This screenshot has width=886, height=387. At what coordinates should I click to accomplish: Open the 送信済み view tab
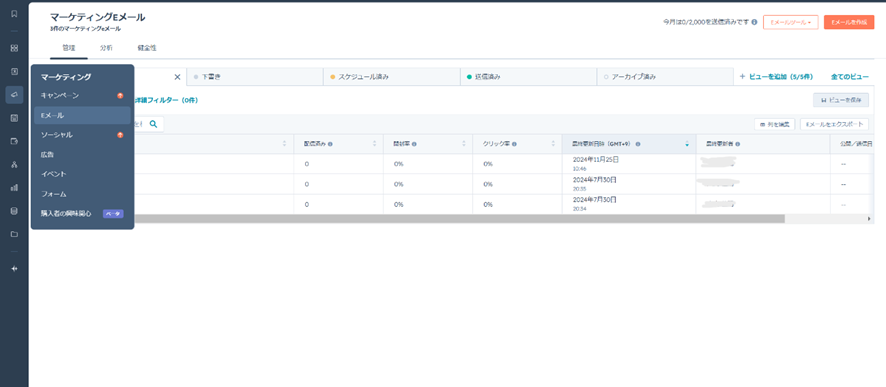528,77
